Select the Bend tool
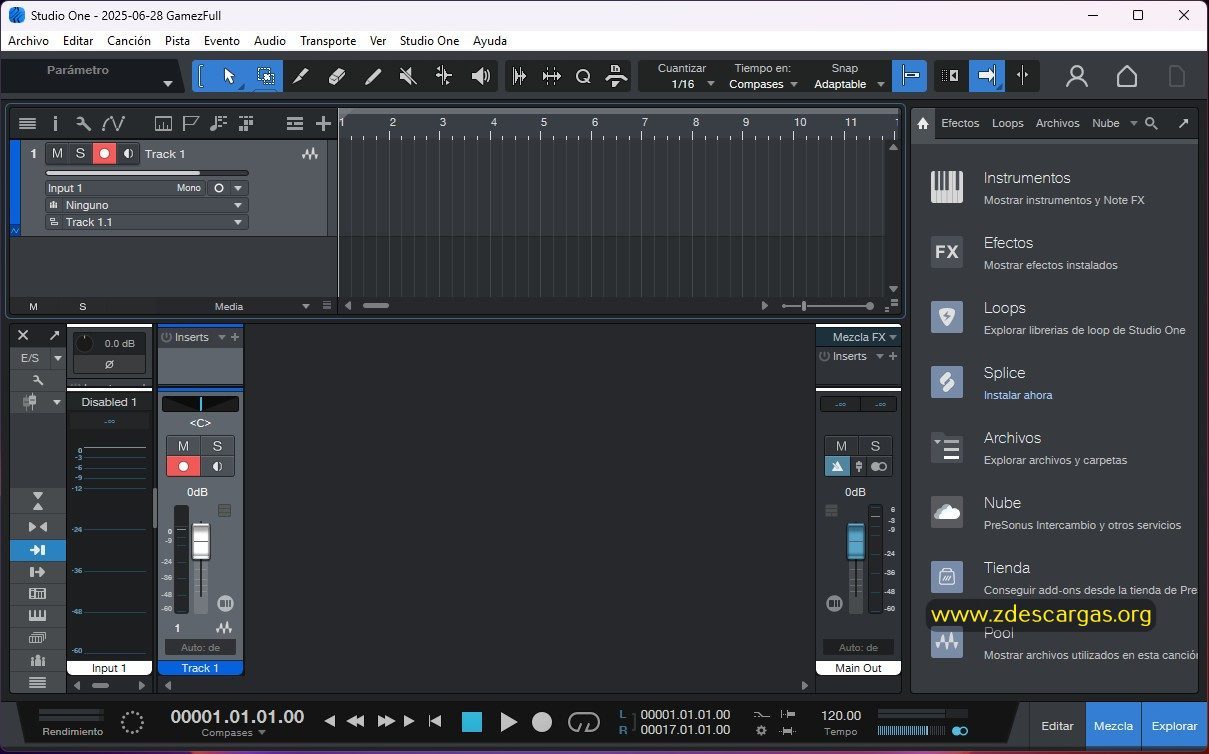Image resolution: width=1209 pixels, height=754 pixels. click(444, 76)
